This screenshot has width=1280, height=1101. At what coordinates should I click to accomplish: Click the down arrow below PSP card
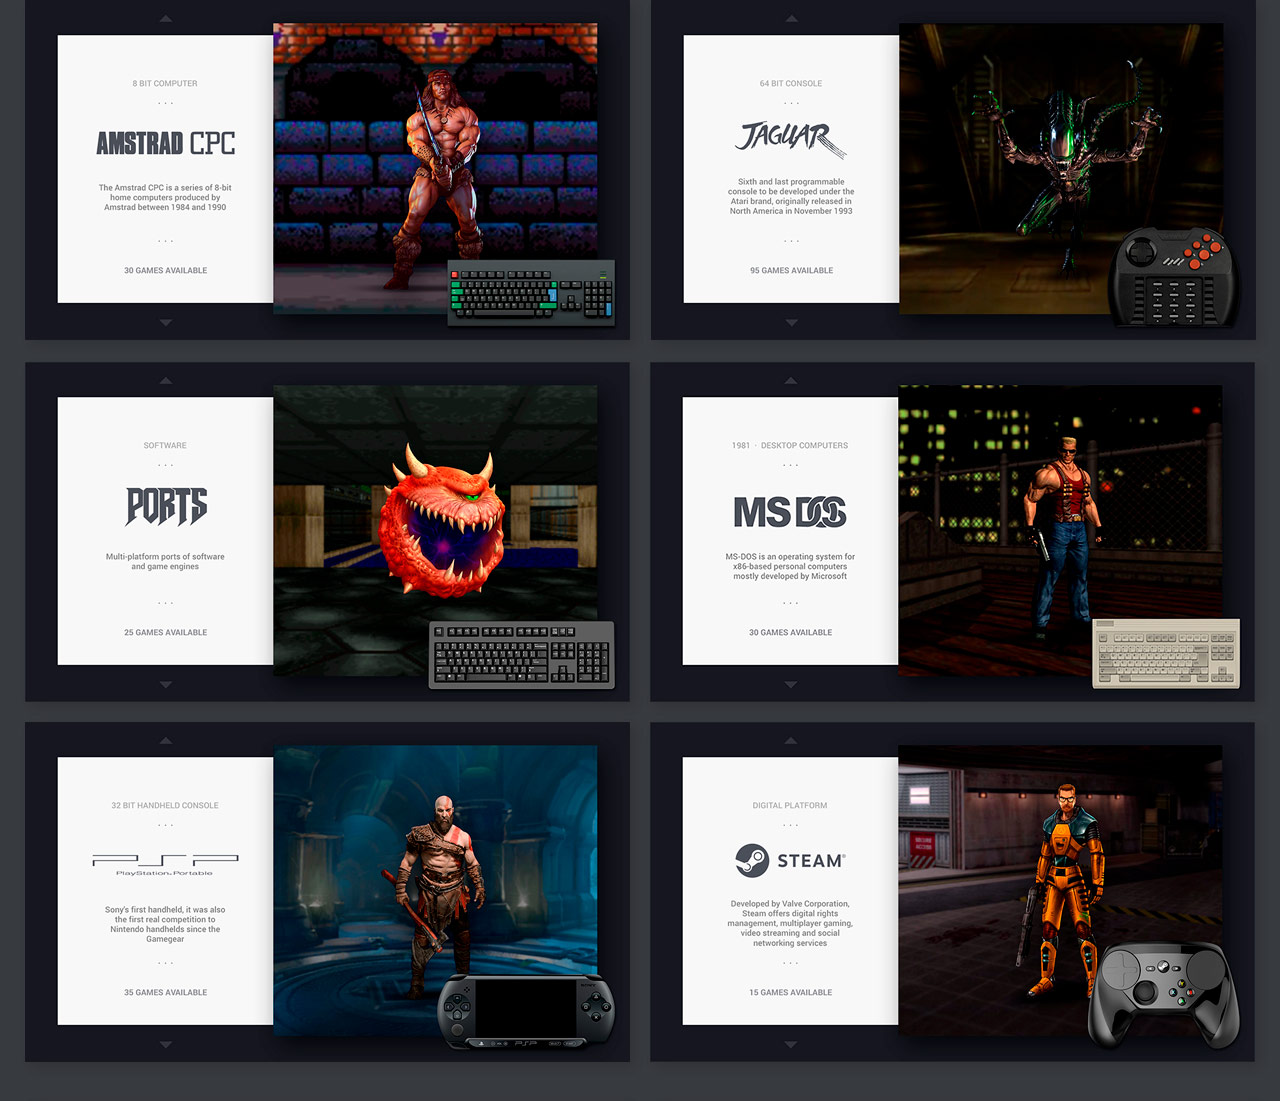pyautogui.click(x=166, y=1044)
